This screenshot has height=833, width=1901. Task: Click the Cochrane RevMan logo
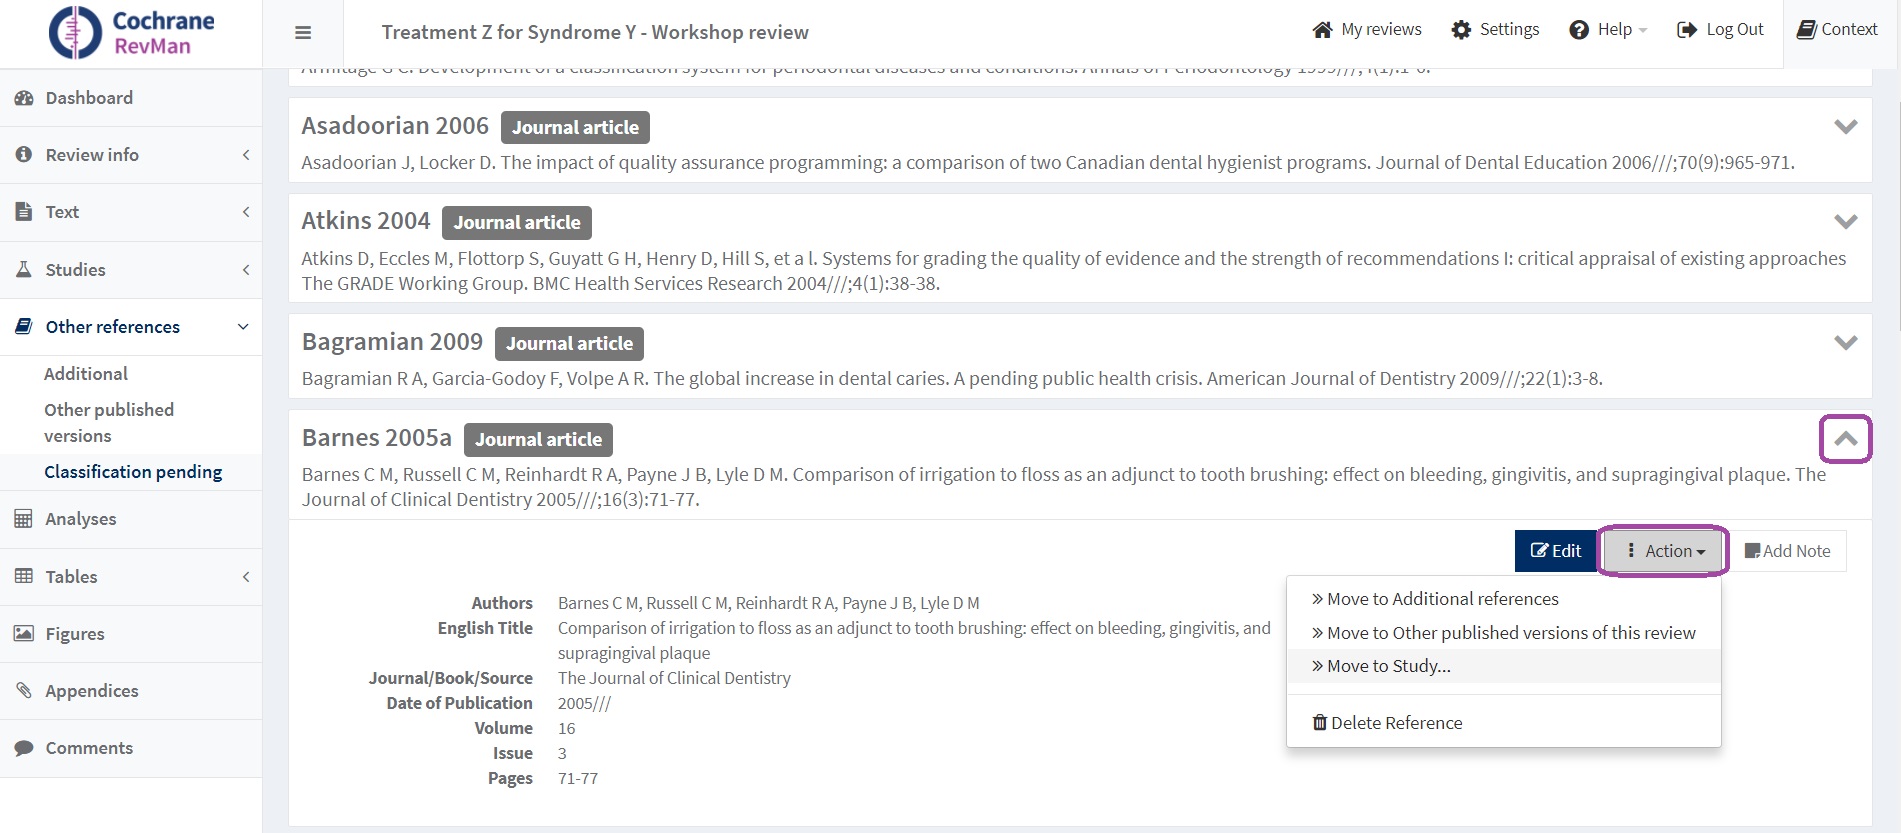pos(131,33)
